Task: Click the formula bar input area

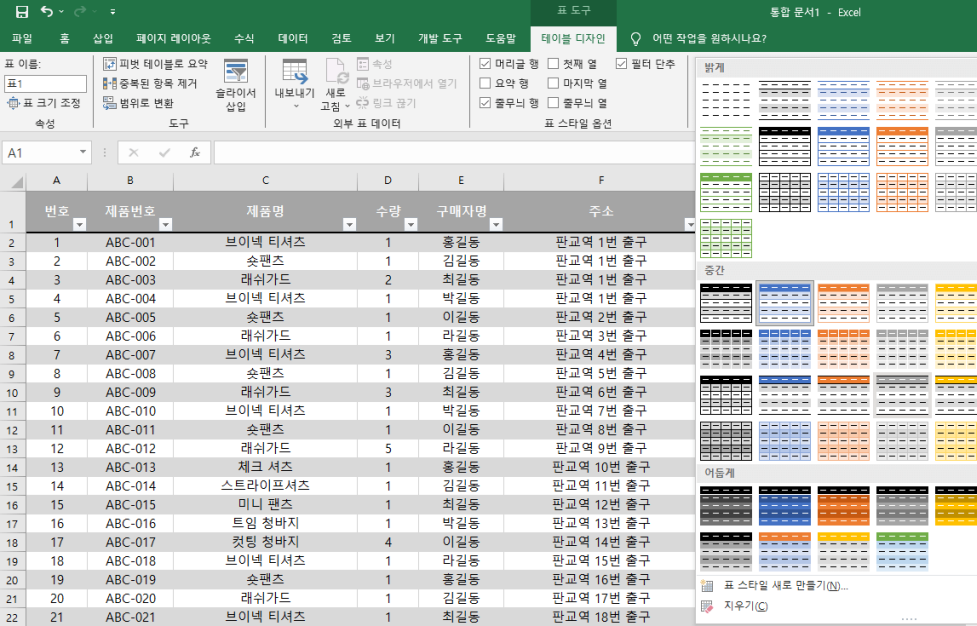Action: [x=454, y=153]
